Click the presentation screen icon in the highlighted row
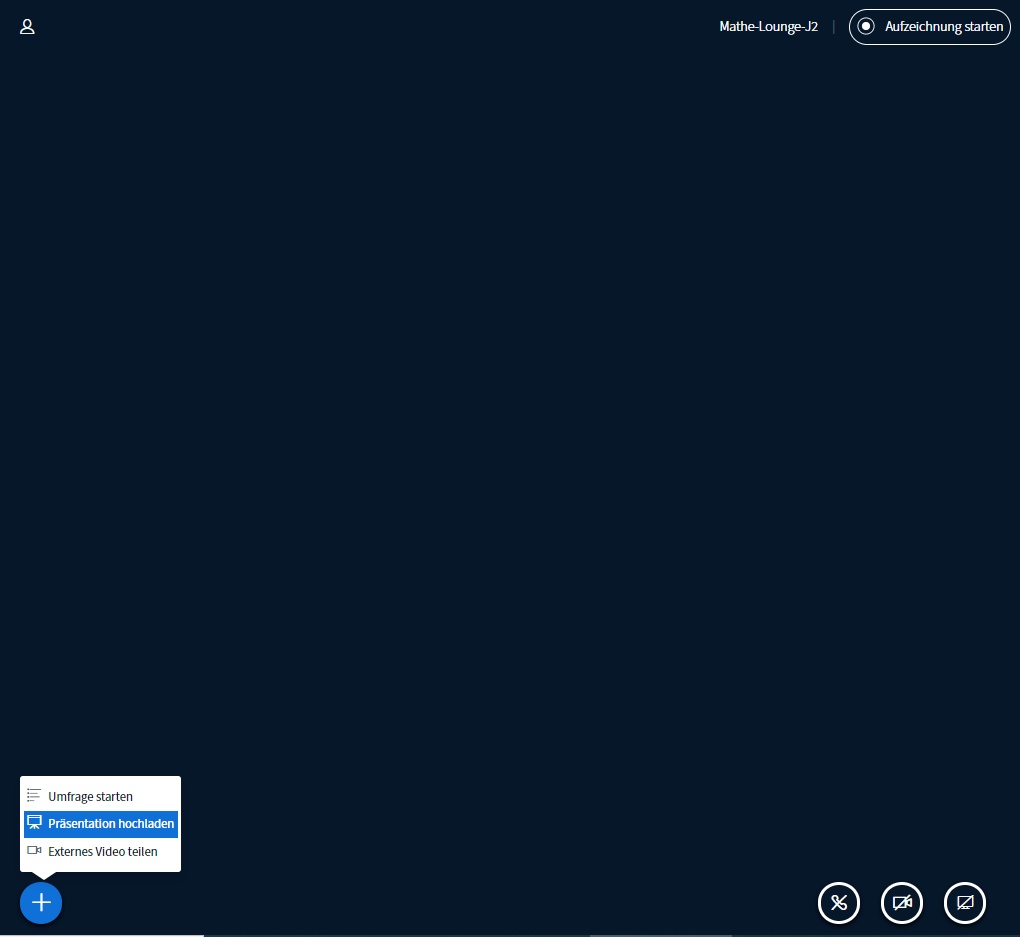Viewport: 1020px width, 937px height. coord(34,823)
